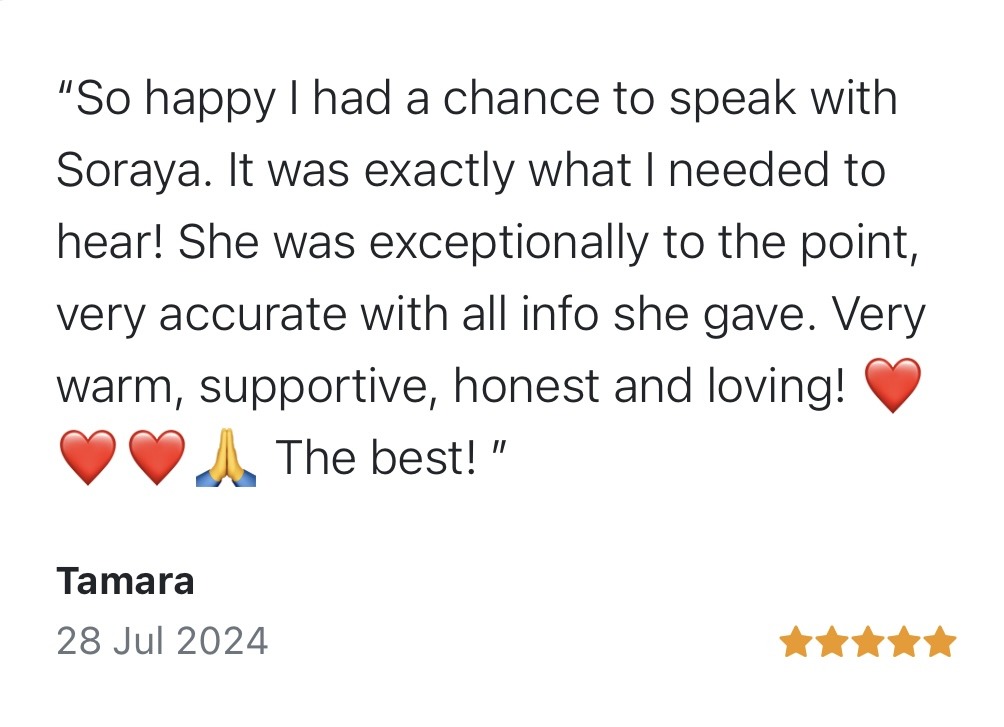Click the name Soraya in the review

pyautogui.click(x=134, y=171)
